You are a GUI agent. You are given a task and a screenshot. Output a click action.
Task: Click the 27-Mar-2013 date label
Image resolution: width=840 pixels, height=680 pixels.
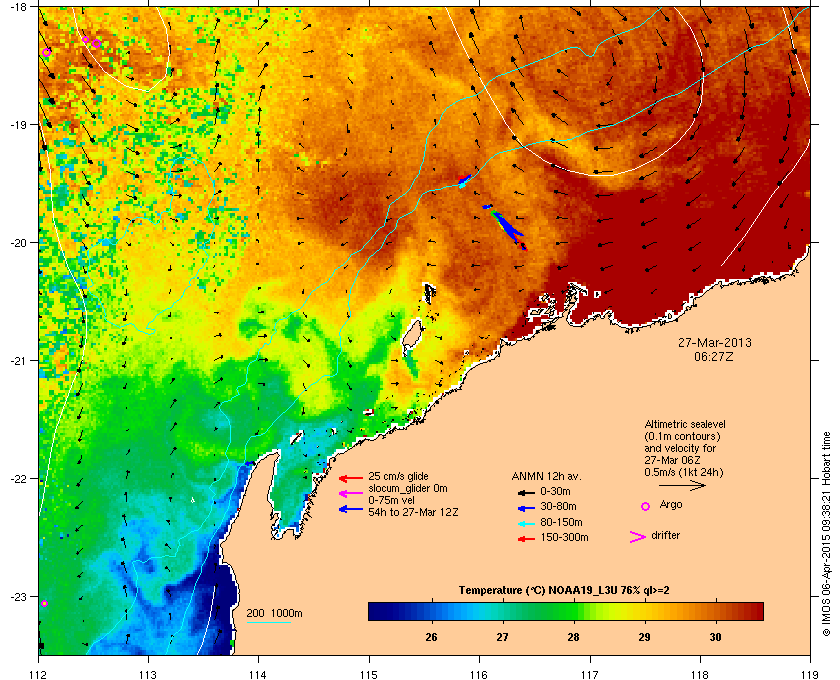[x=714, y=342]
